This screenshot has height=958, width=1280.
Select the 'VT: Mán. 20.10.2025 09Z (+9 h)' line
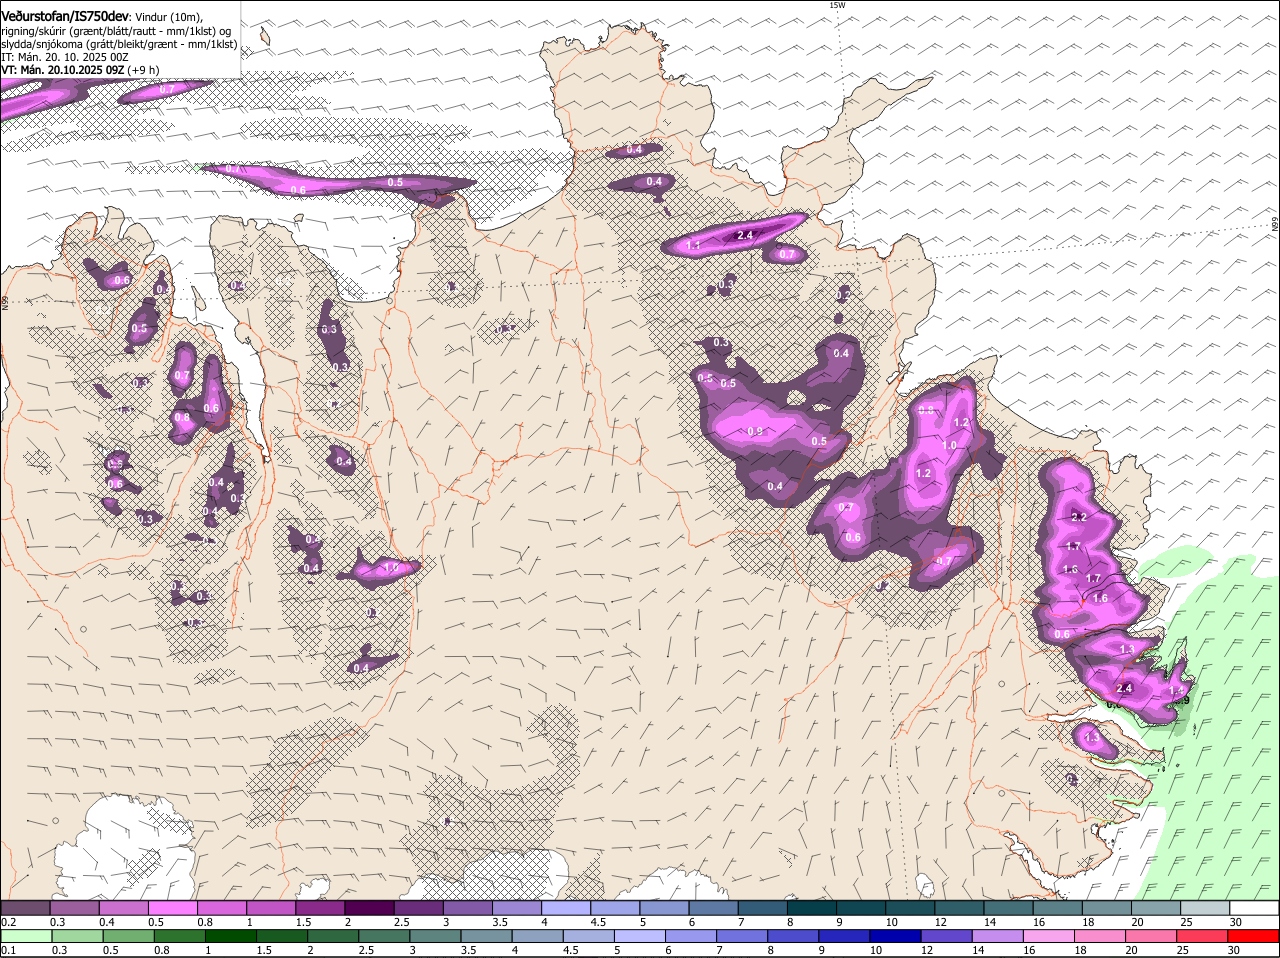coord(80,70)
